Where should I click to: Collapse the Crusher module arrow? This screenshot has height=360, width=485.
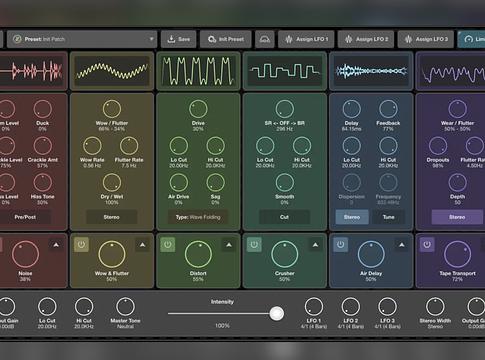click(315, 245)
